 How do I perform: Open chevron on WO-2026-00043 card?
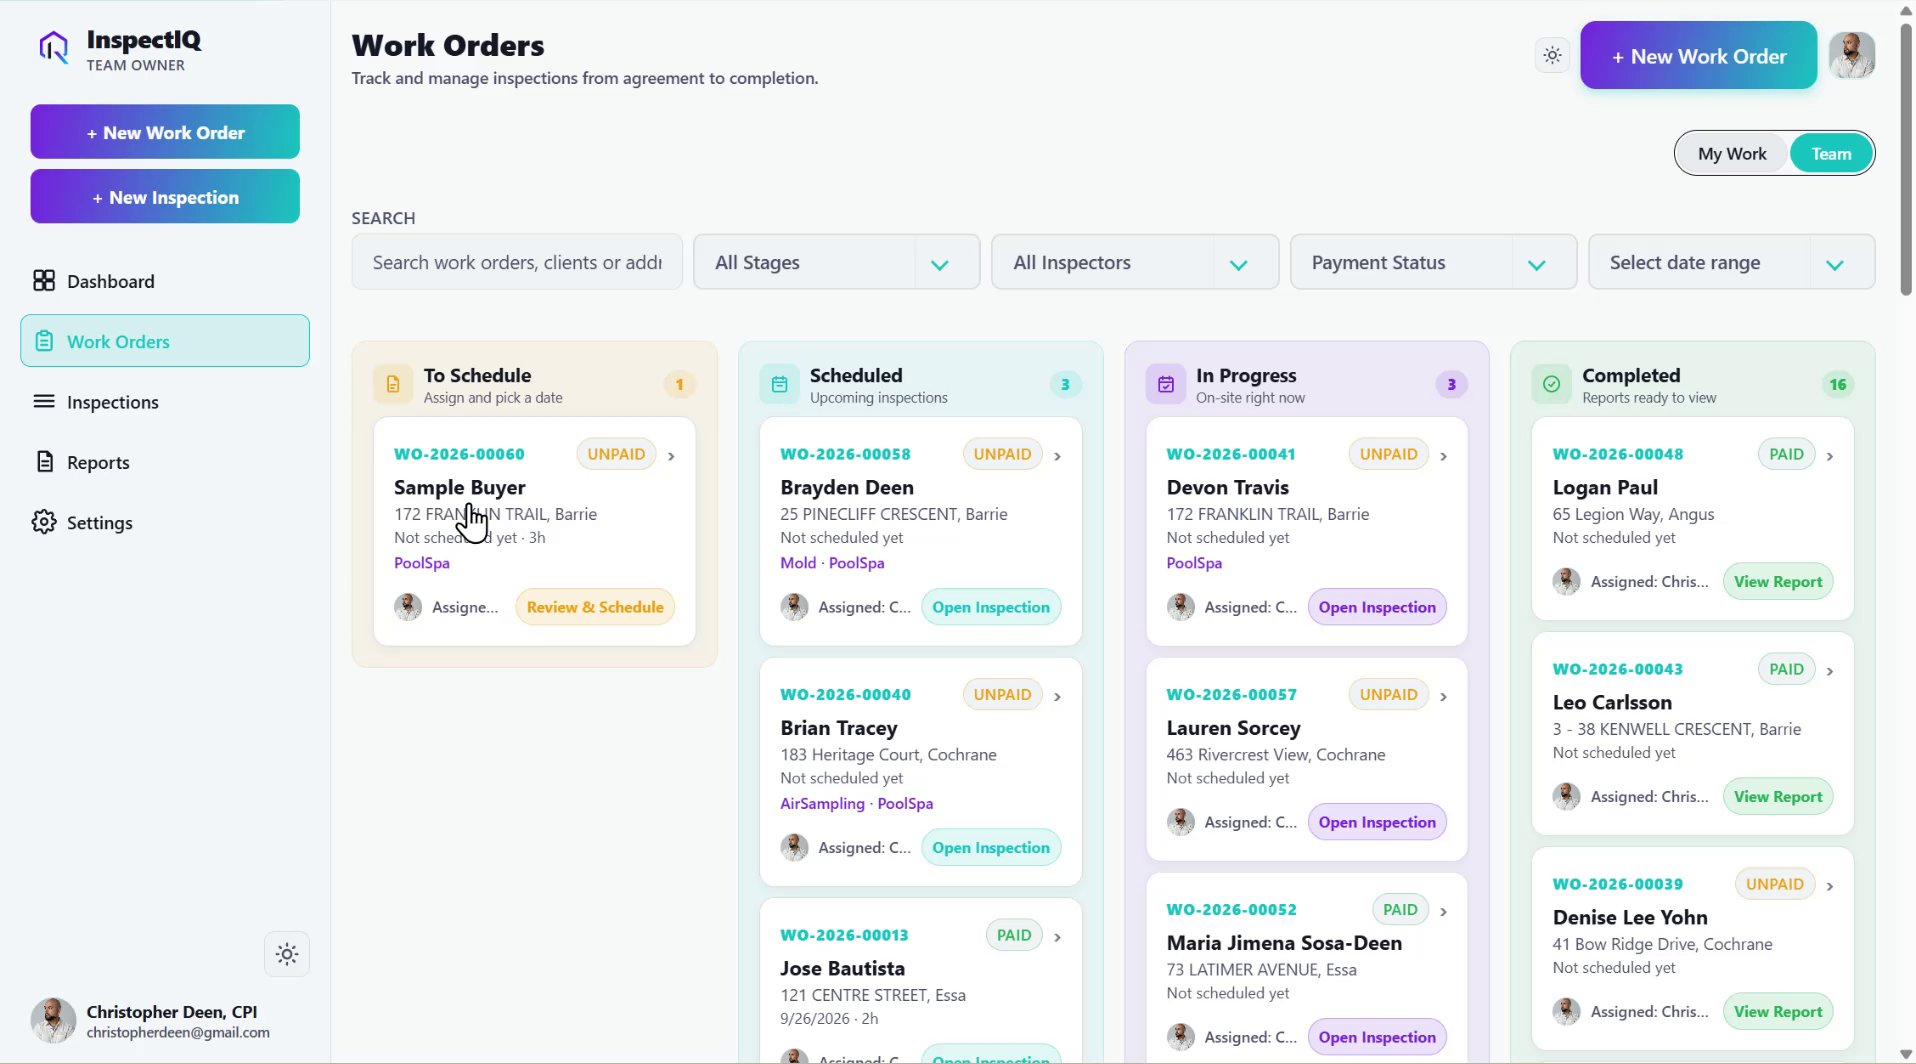[1829, 671]
